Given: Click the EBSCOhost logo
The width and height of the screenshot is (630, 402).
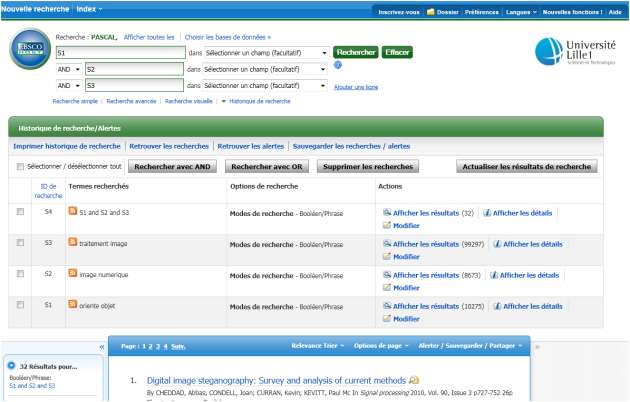Looking at the screenshot, I should [30, 49].
